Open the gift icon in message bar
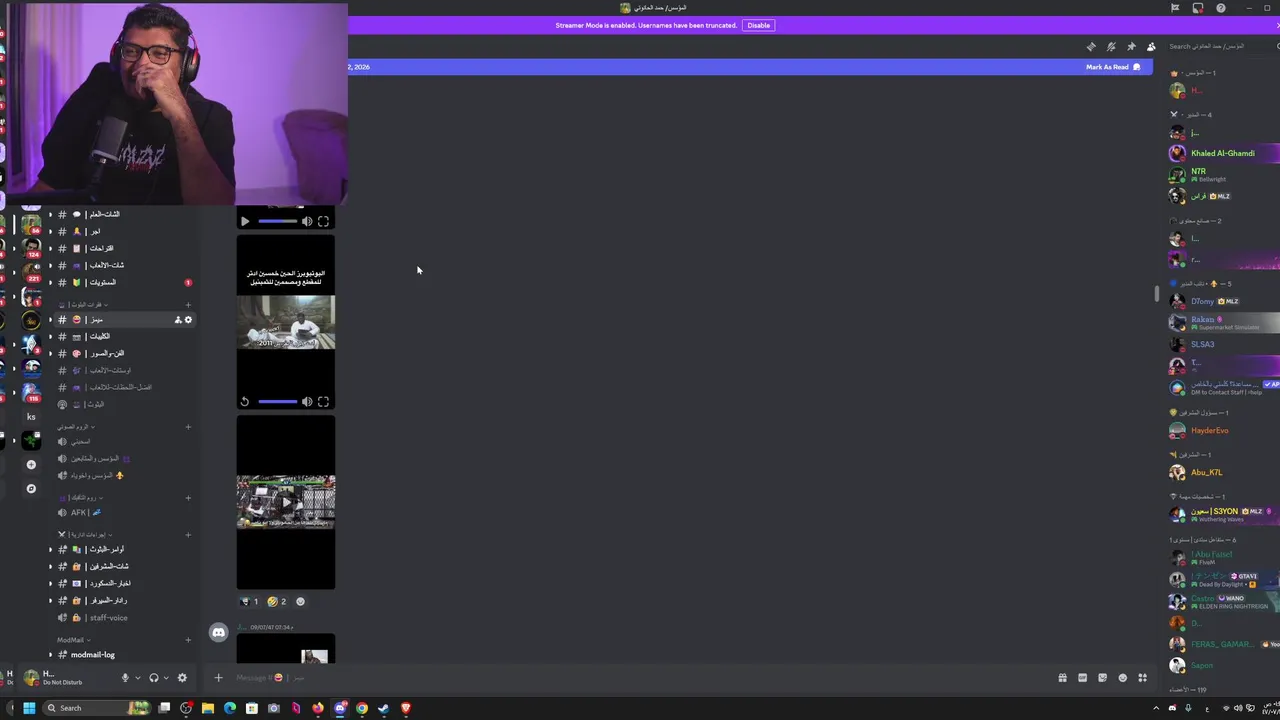 point(1062,678)
